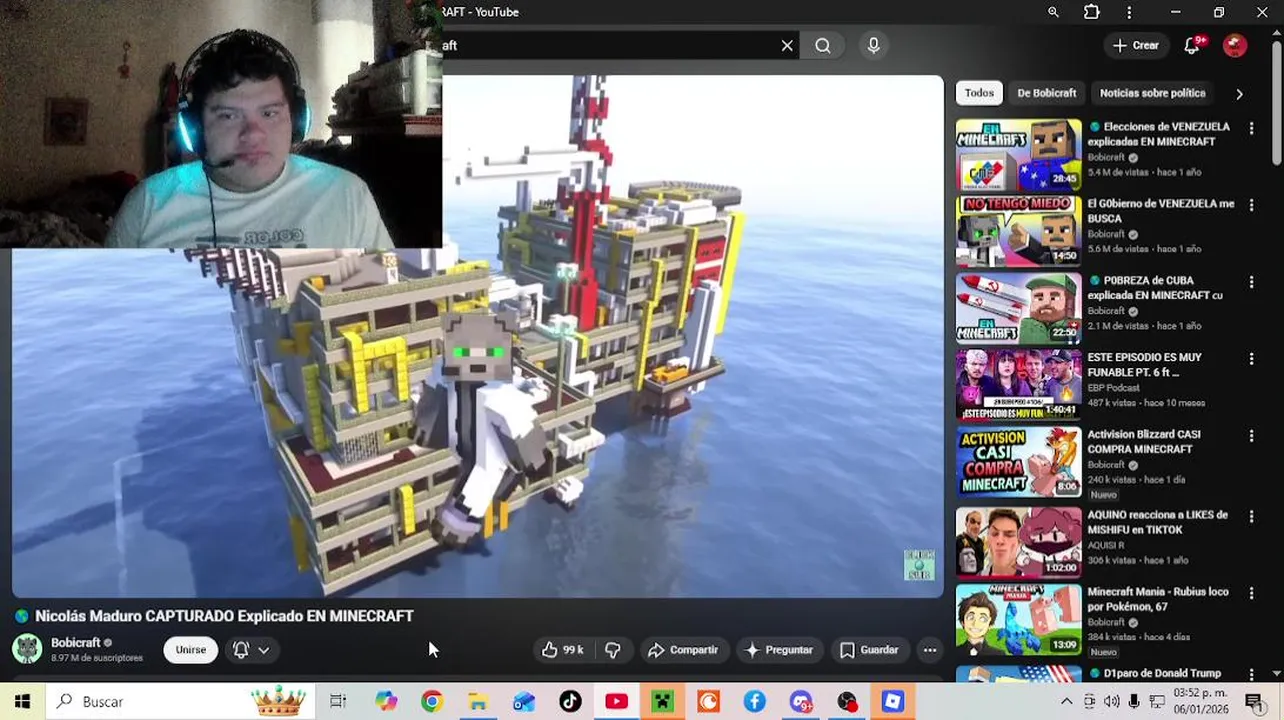Click the video title Nicolás Maduro CAPTURADO

pos(224,616)
